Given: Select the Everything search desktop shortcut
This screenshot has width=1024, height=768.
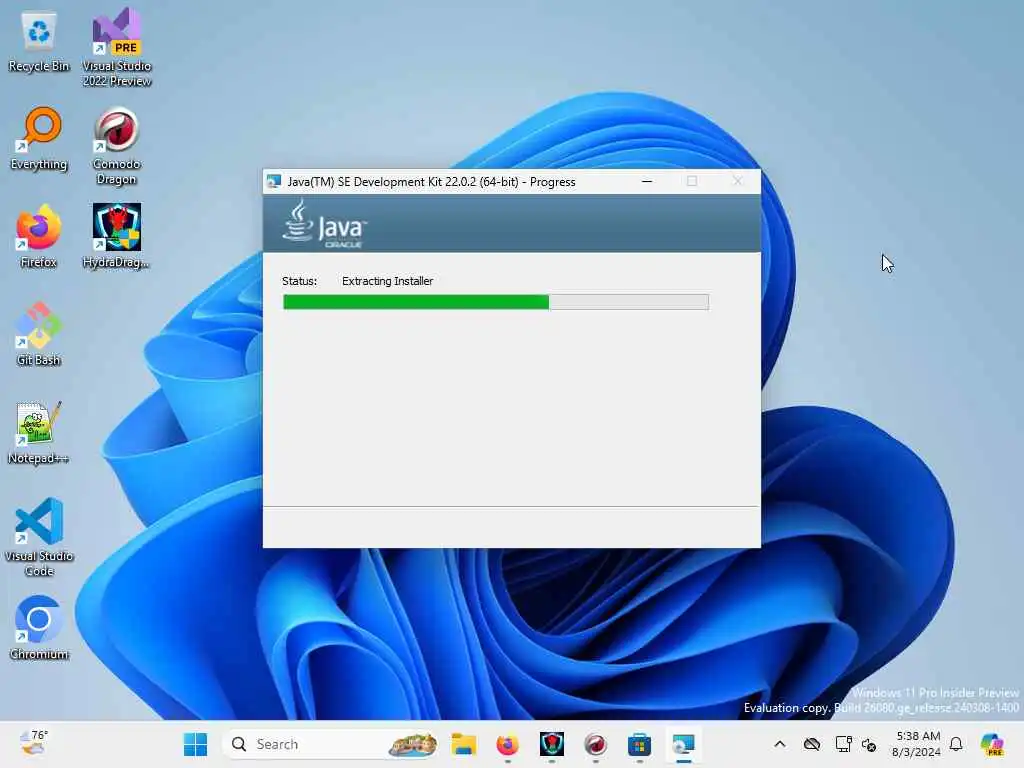Looking at the screenshot, I should (x=39, y=140).
